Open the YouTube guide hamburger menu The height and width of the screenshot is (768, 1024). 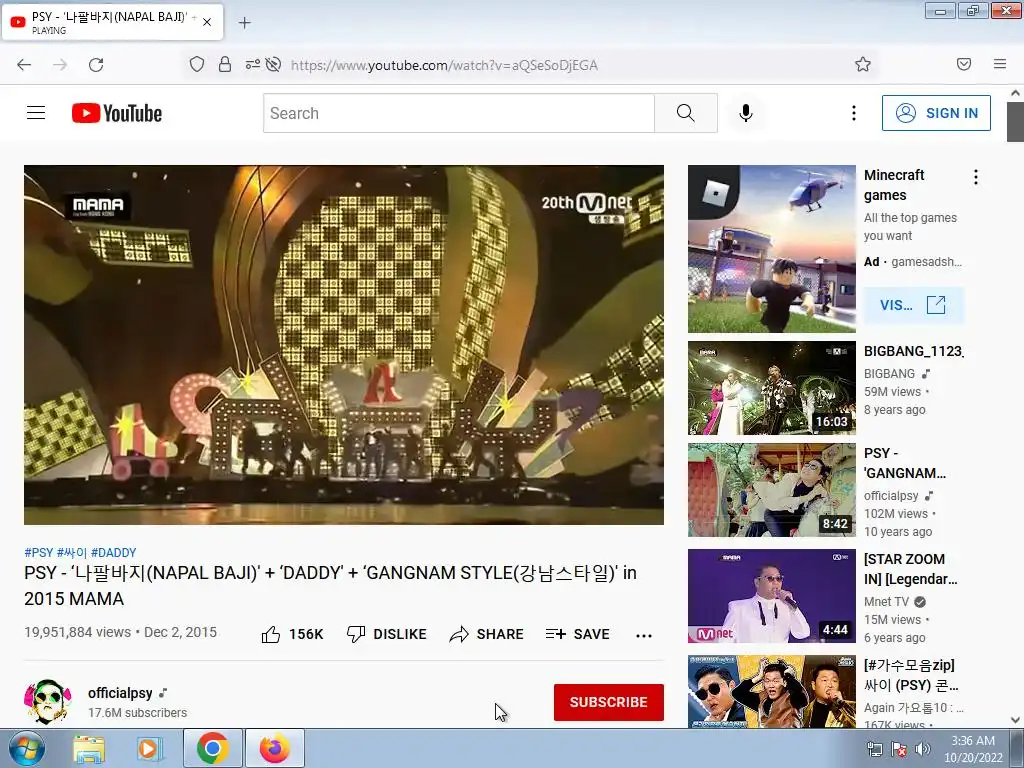click(x=36, y=113)
